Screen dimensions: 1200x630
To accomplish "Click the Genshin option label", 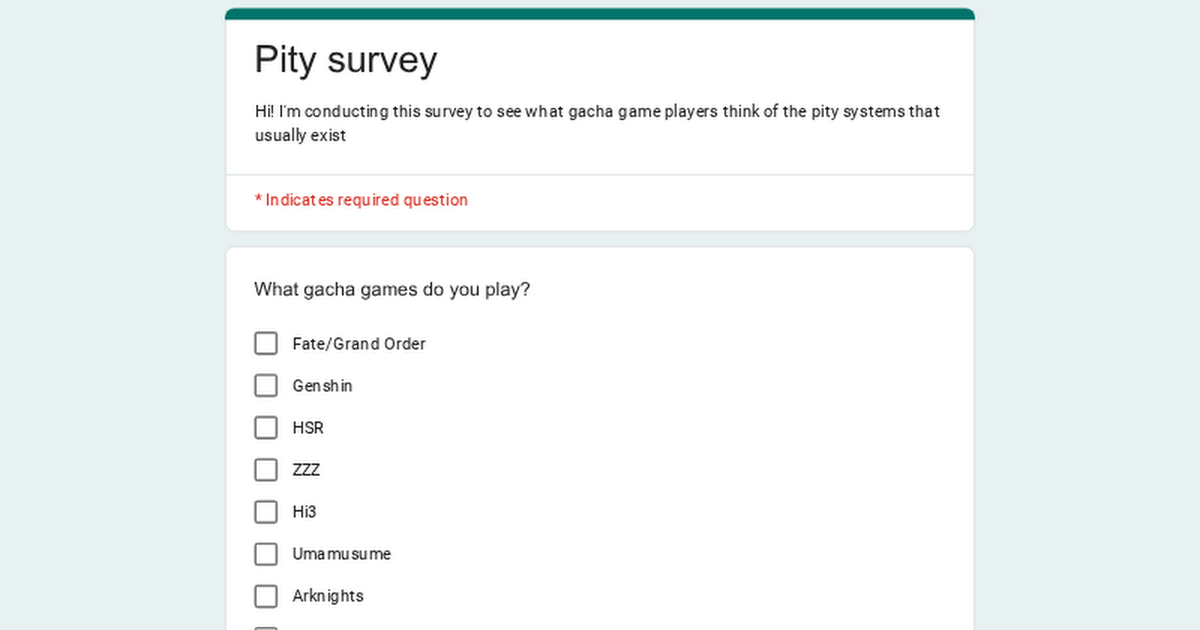I will [x=322, y=386].
